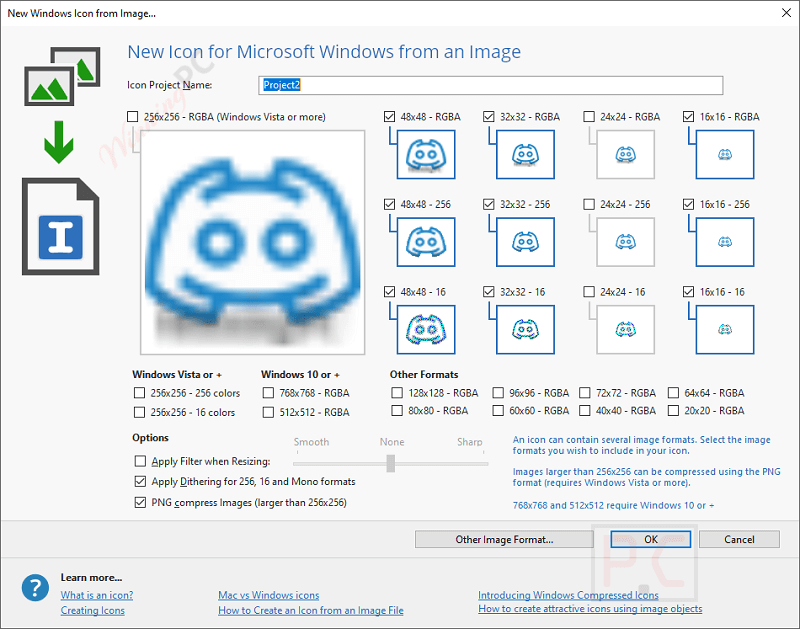Check 256x256 - 256 colors option
This screenshot has height=629, width=800.
point(139,393)
